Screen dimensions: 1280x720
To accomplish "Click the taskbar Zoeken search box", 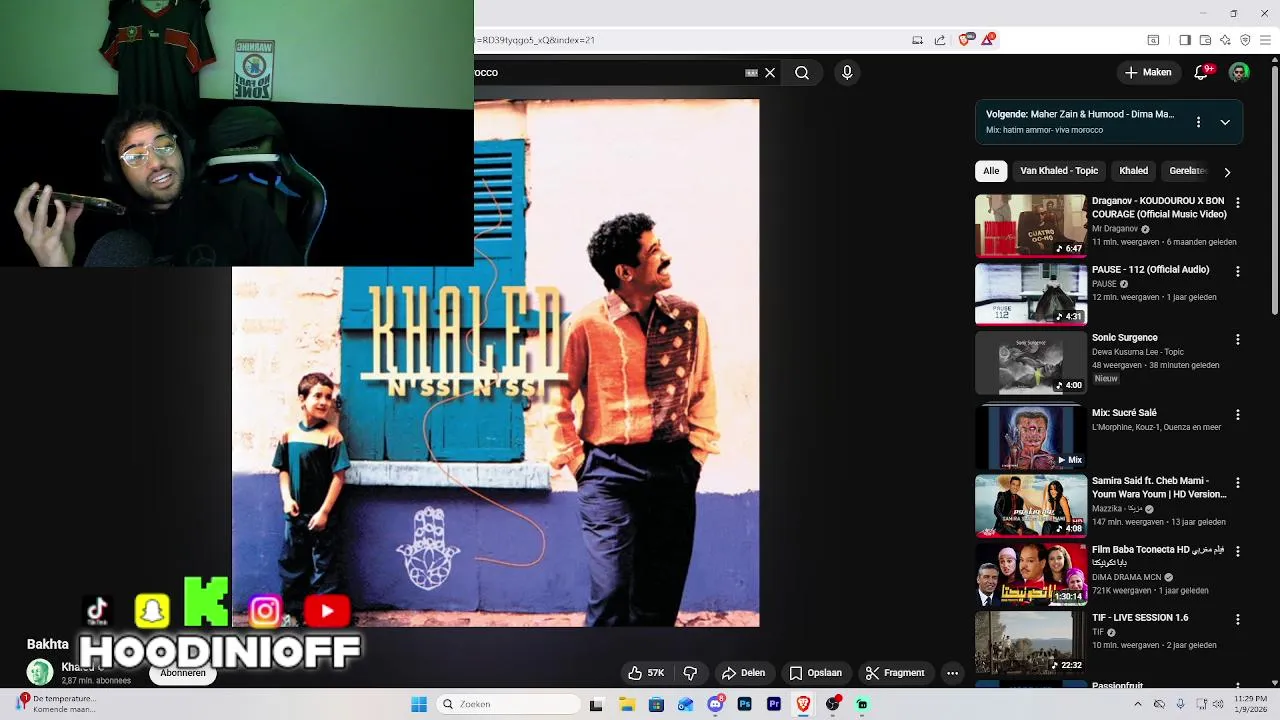I will (x=506, y=704).
